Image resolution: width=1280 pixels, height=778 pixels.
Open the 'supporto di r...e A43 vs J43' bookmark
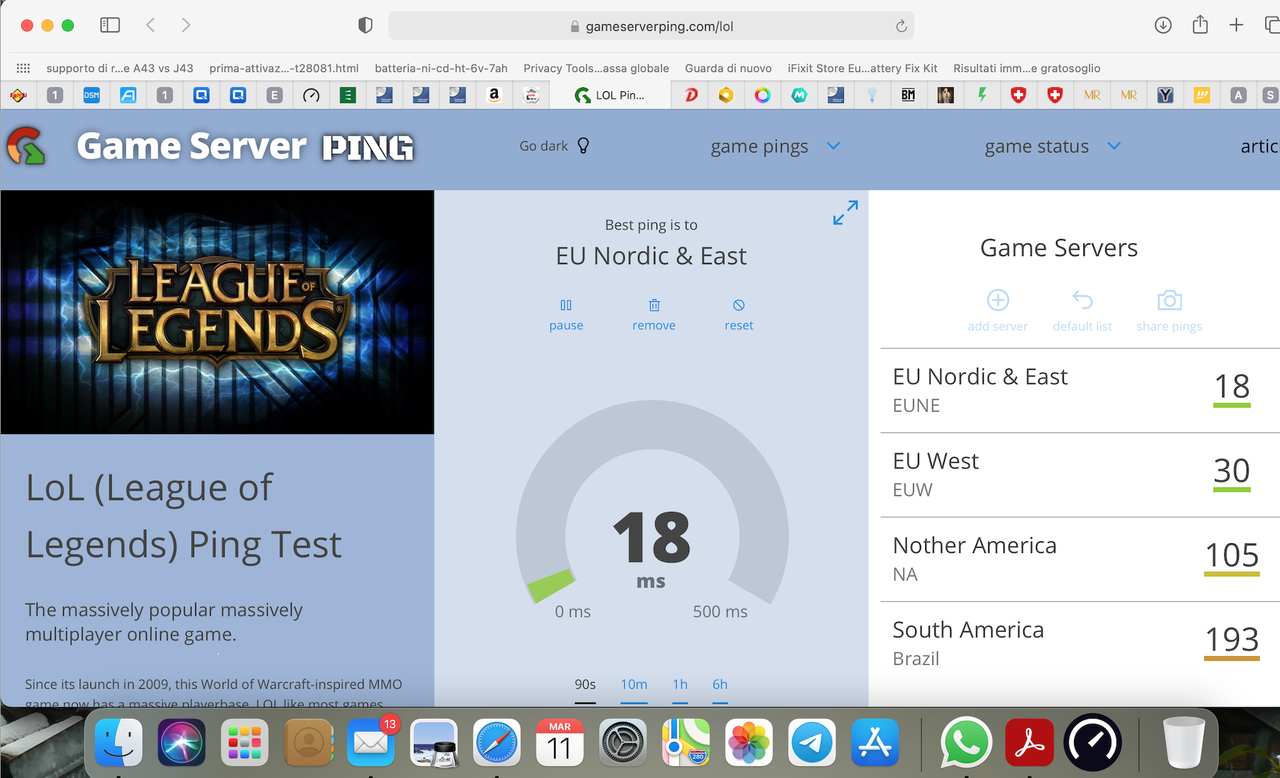click(x=120, y=68)
